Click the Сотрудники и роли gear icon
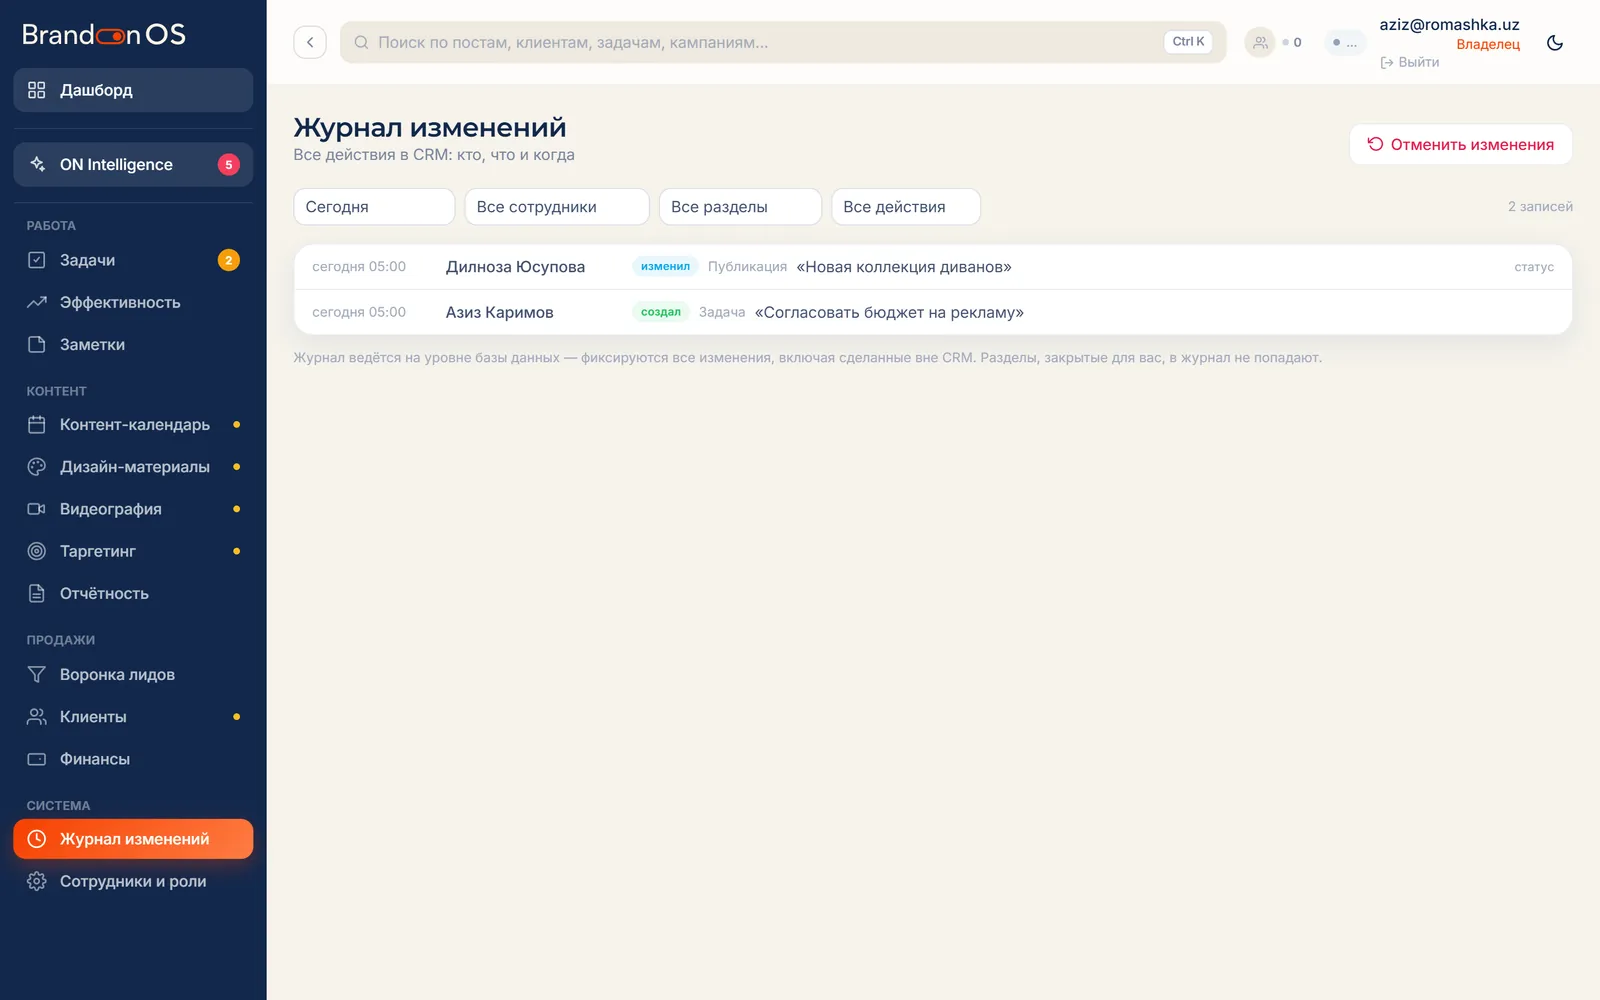 (37, 881)
